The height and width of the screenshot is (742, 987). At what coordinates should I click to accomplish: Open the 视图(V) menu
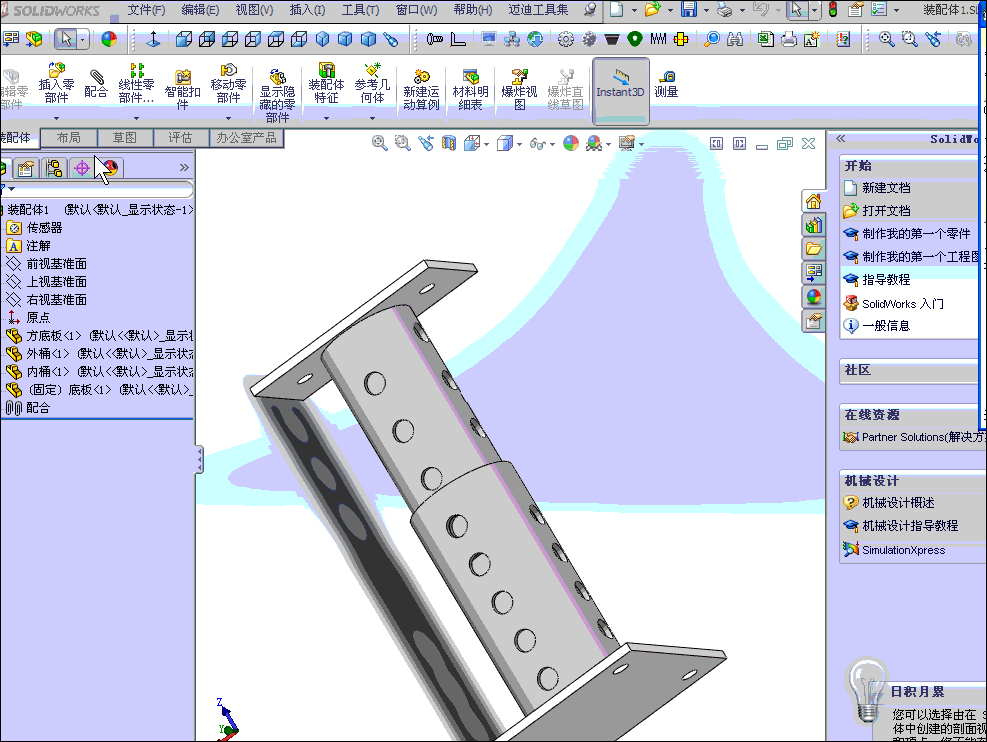point(254,9)
